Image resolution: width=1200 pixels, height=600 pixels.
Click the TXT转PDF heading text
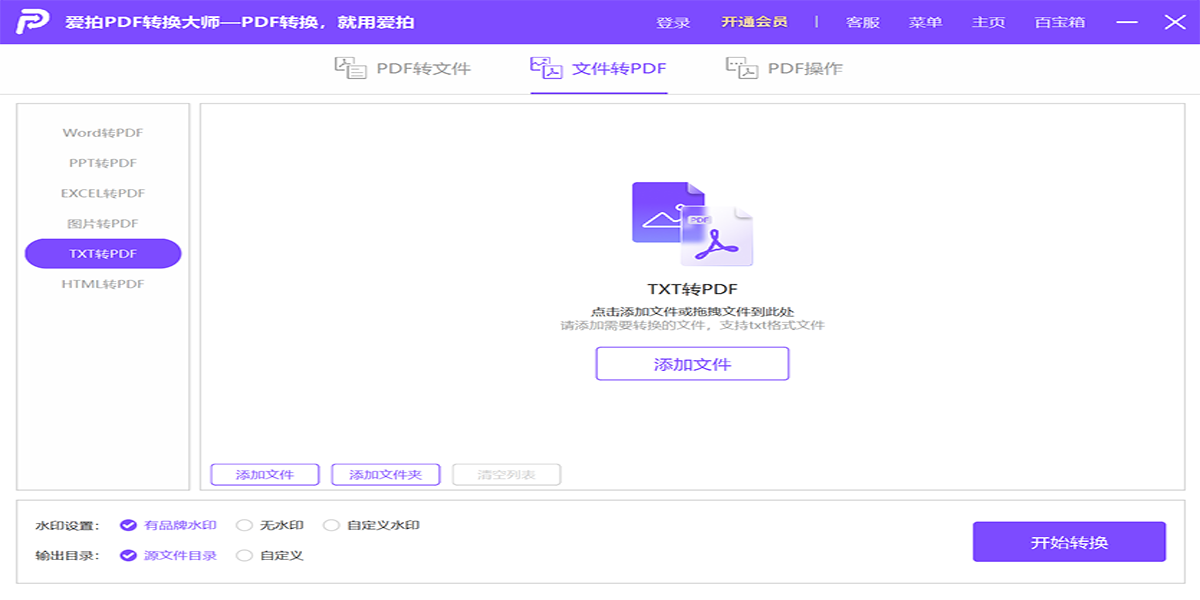(692, 290)
